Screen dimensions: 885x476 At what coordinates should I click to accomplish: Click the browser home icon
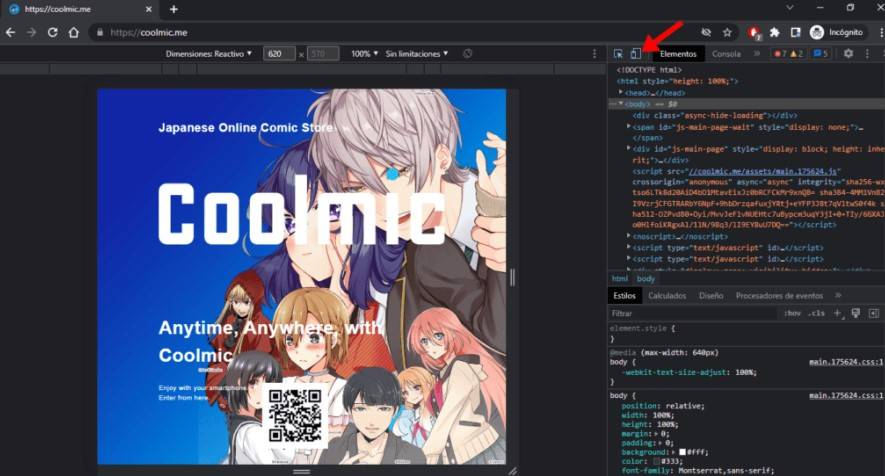[x=73, y=33]
